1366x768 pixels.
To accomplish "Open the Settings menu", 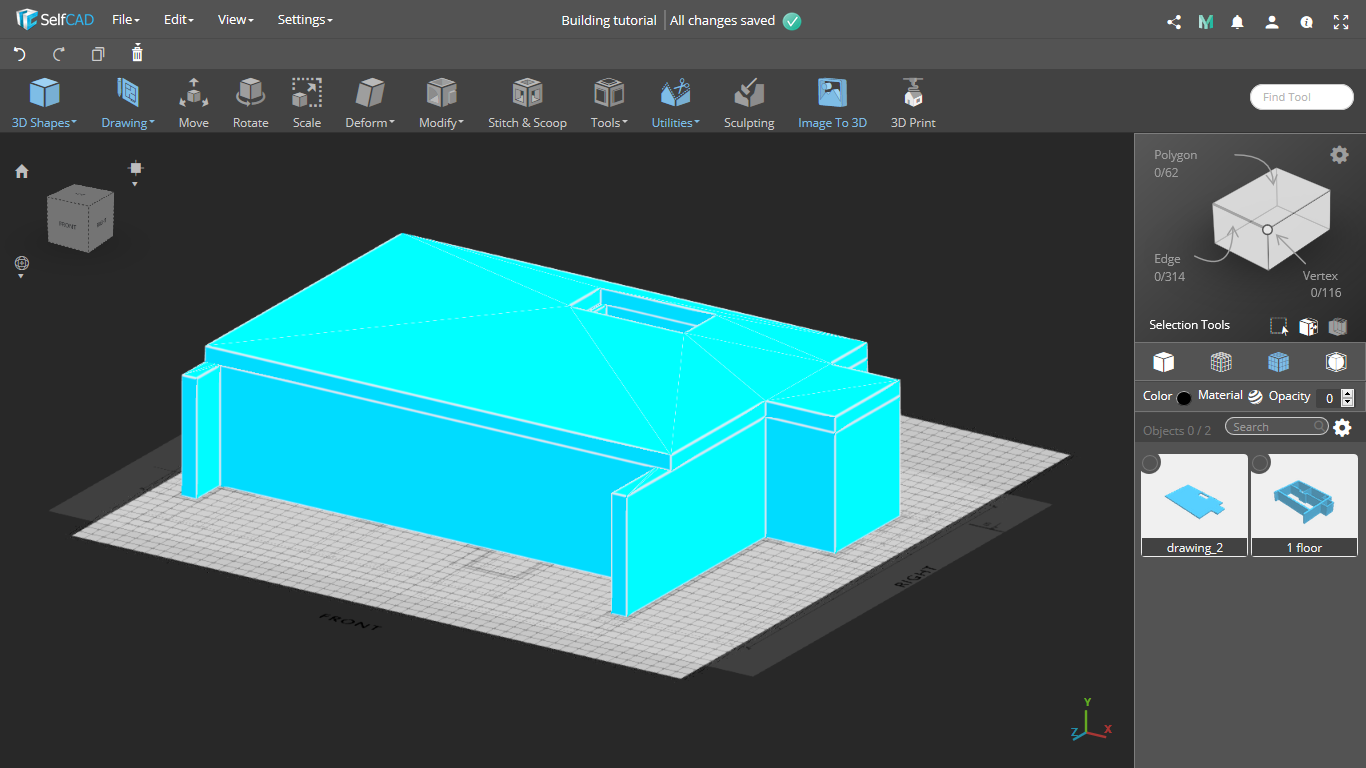I will point(305,20).
